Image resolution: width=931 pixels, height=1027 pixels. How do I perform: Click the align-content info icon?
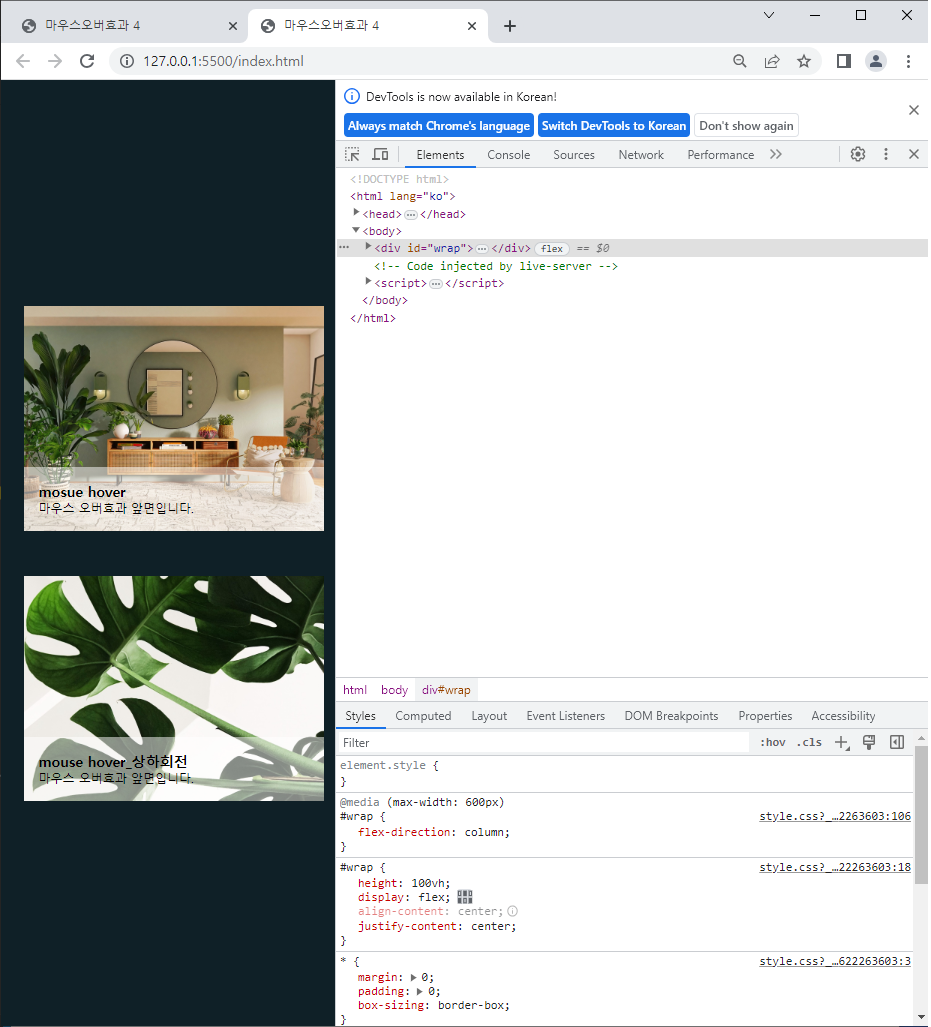click(512, 911)
